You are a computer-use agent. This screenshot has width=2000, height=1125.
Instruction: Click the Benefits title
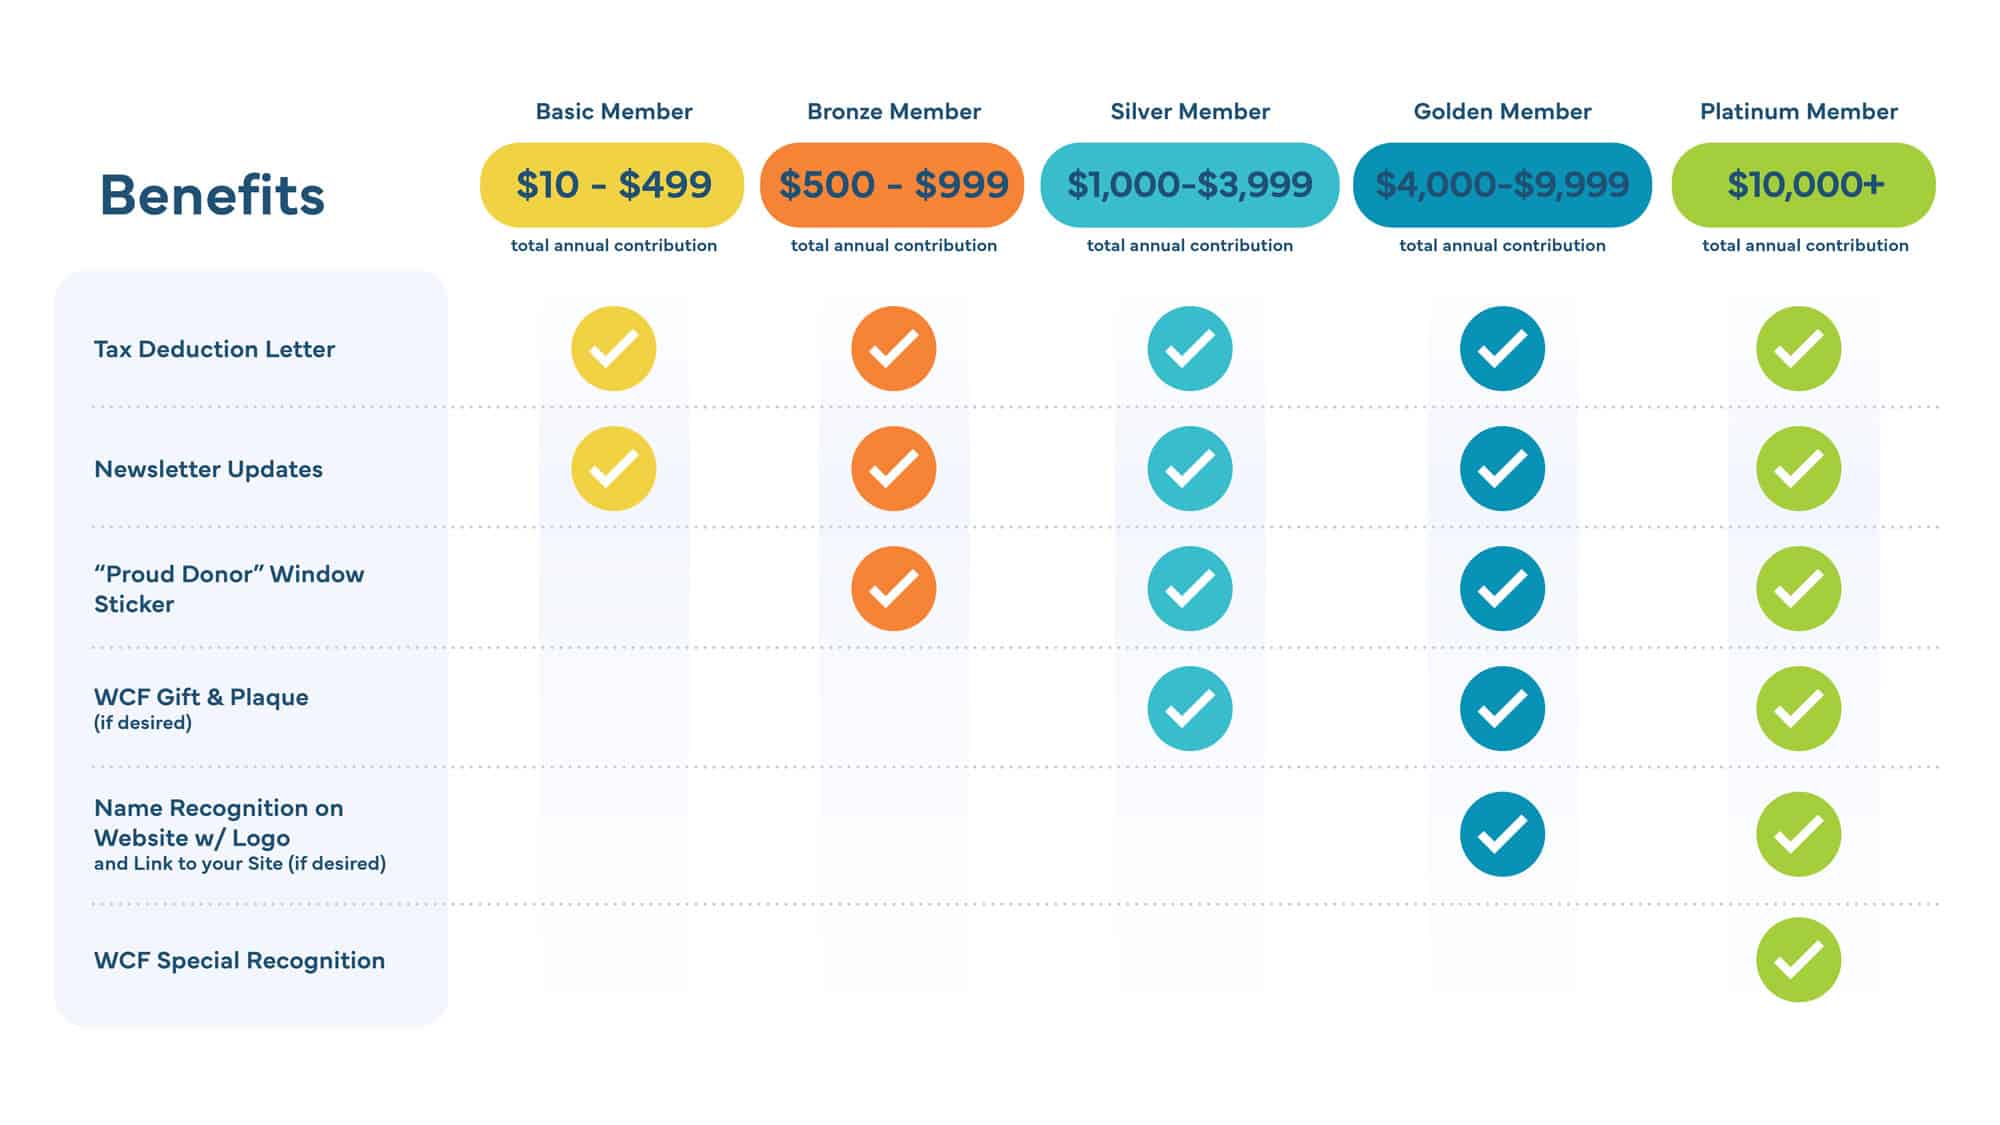[x=212, y=194]
